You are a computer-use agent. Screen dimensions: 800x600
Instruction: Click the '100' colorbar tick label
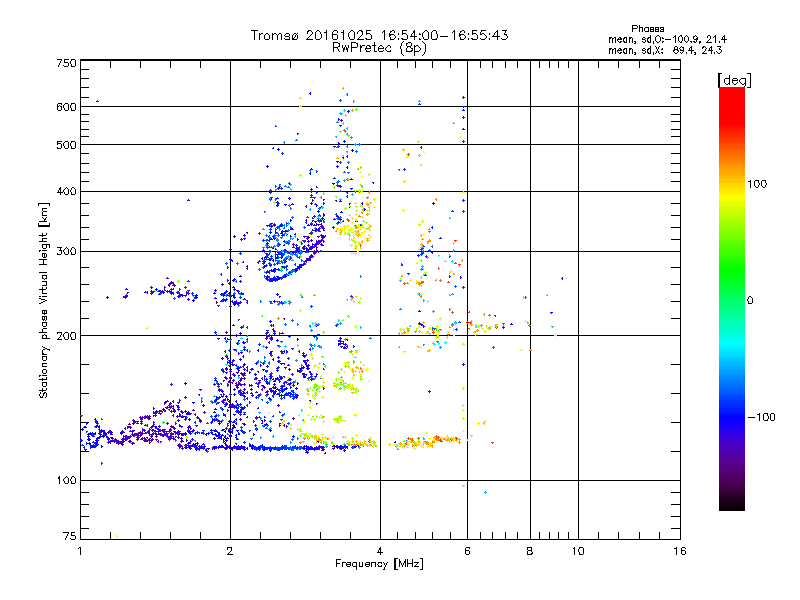(x=757, y=184)
